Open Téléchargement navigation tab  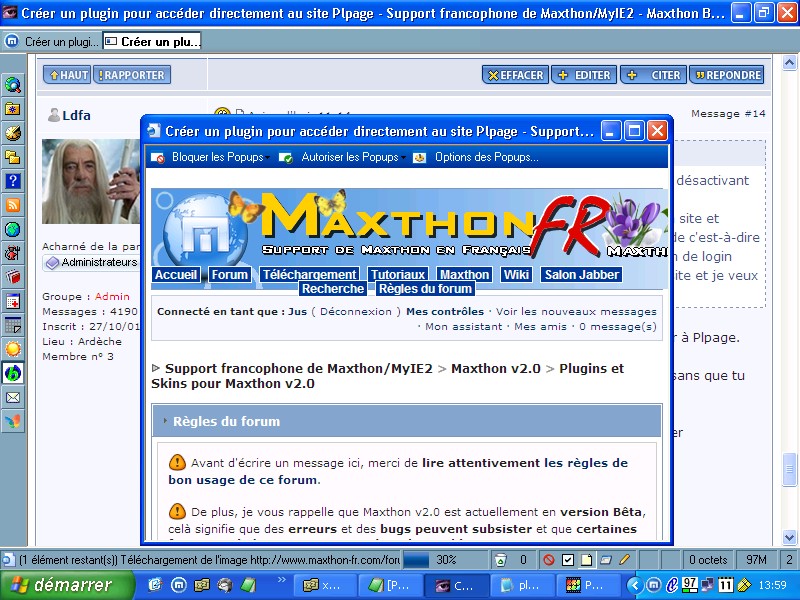309,274
